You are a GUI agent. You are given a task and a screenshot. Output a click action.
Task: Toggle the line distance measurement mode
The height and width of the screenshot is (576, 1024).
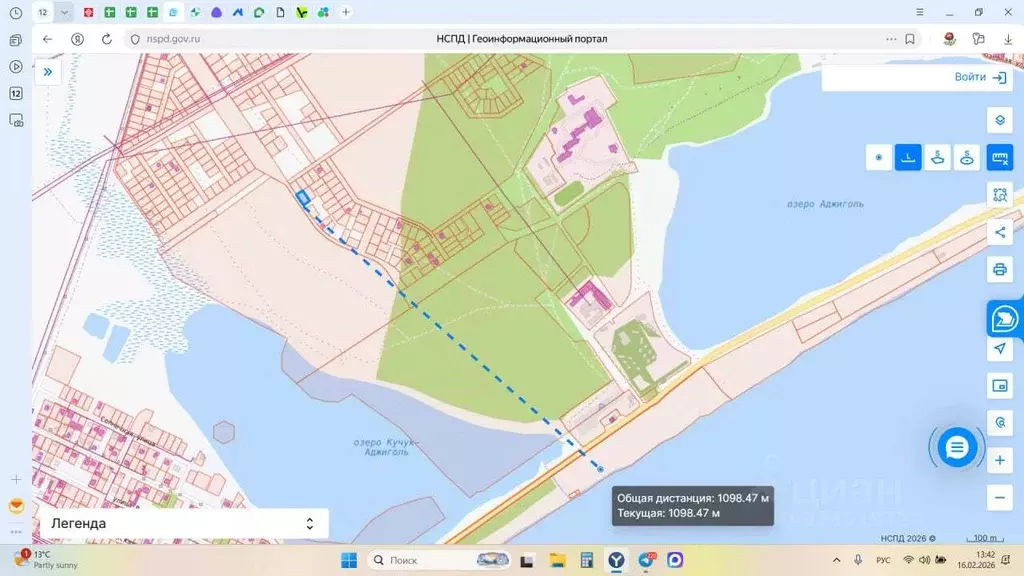(x=908, y=157)
